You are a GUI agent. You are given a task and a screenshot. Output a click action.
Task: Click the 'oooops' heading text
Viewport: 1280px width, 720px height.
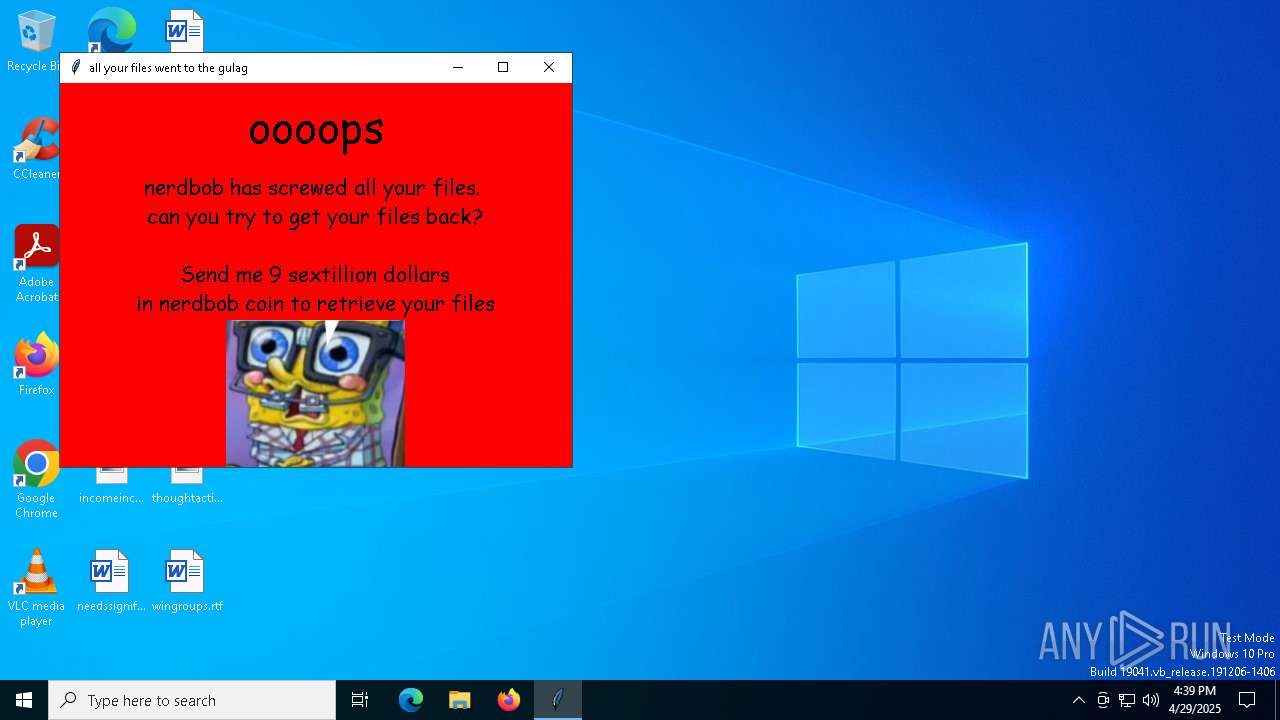tap(316, 130)
